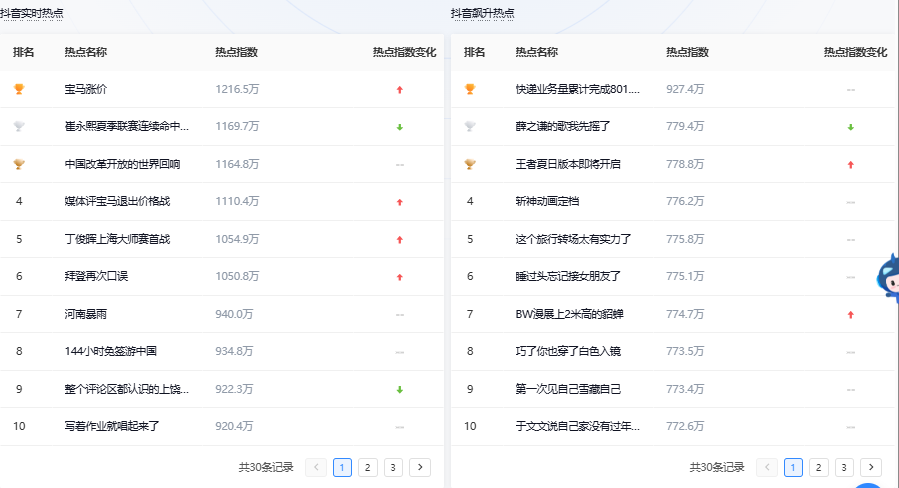This screenshot has height=488, width=899.
Task: Open the 薛之谦的歌我先摇了 topic
Action: [x=563, y=126]
